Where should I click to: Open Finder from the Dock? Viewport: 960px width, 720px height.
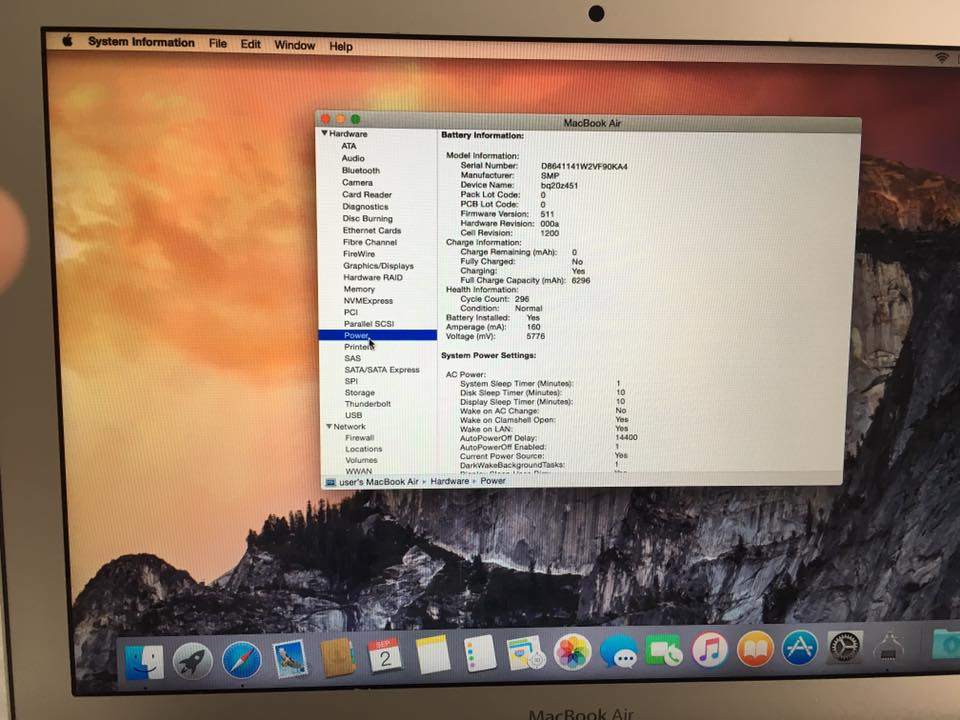coord(144,662)
